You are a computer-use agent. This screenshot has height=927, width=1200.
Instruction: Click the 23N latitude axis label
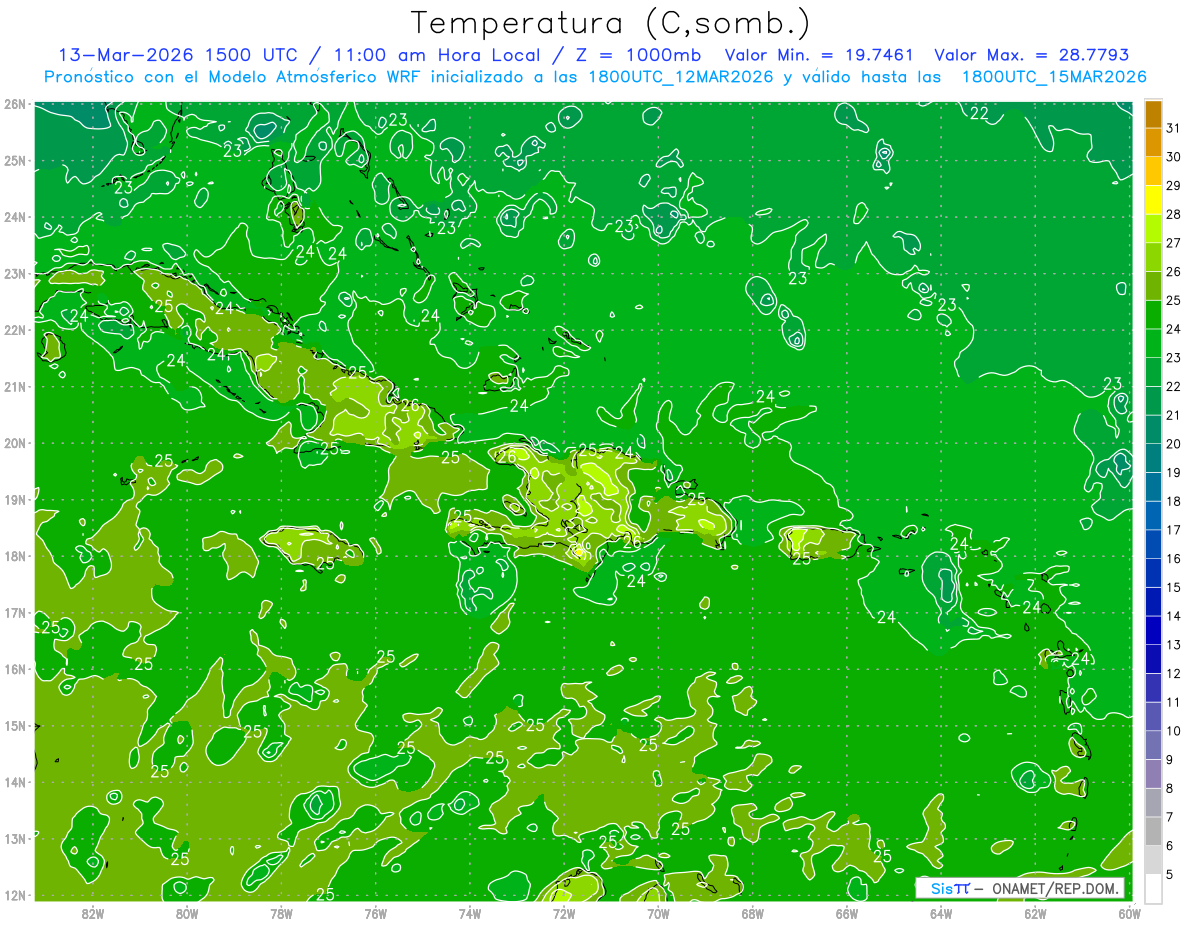14,273
